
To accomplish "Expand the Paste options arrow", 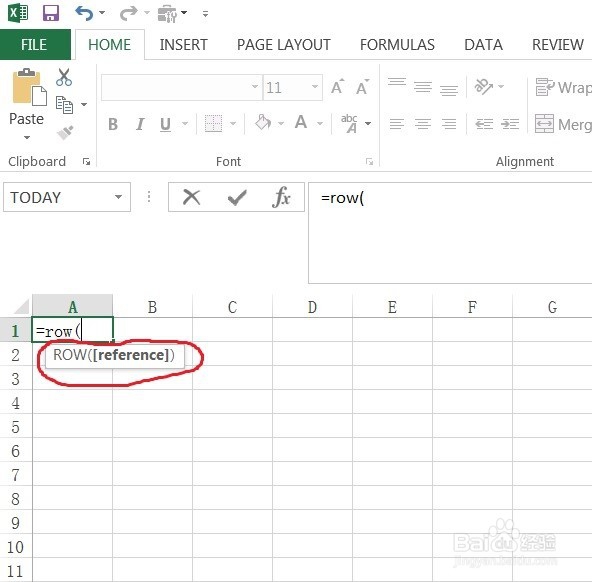I will click(26, 137).
